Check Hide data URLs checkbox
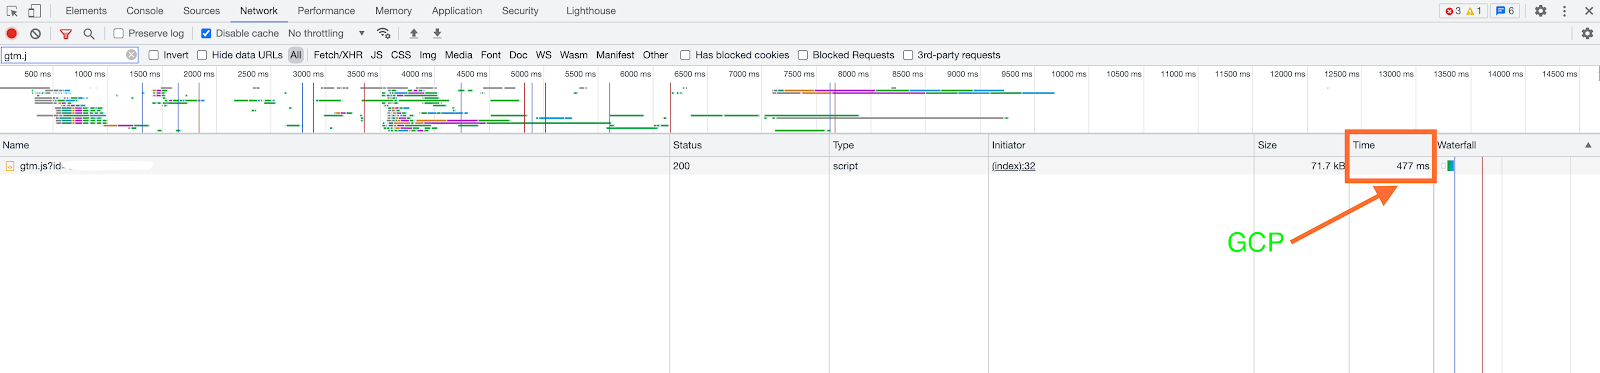1600x373 pixels. 202,55
